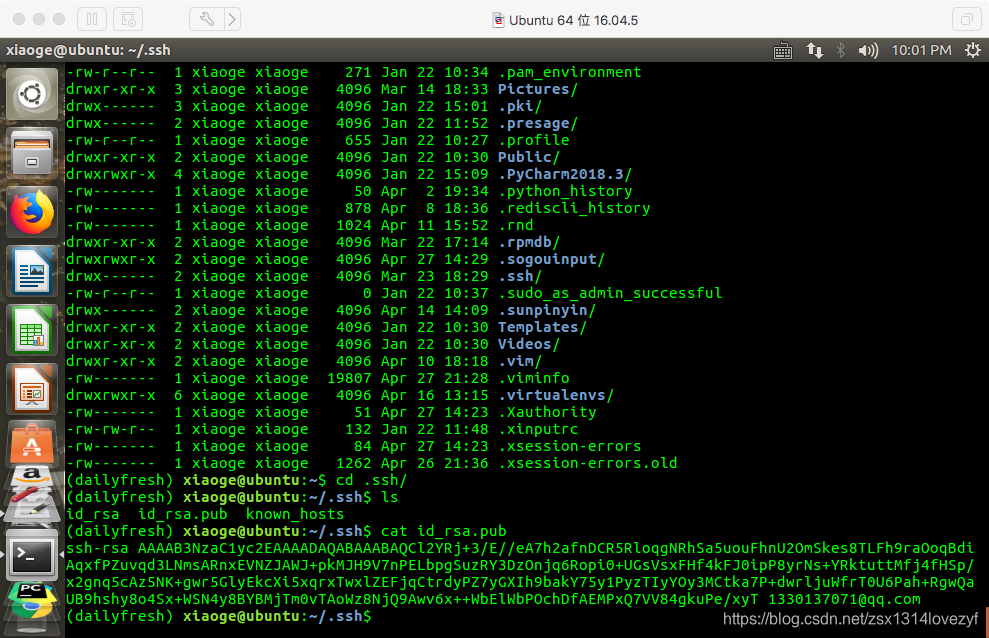Viewport: 989px width, 638px height.
Task: Click the .ssh/ directory entry
Action: (x=520, y=277)
